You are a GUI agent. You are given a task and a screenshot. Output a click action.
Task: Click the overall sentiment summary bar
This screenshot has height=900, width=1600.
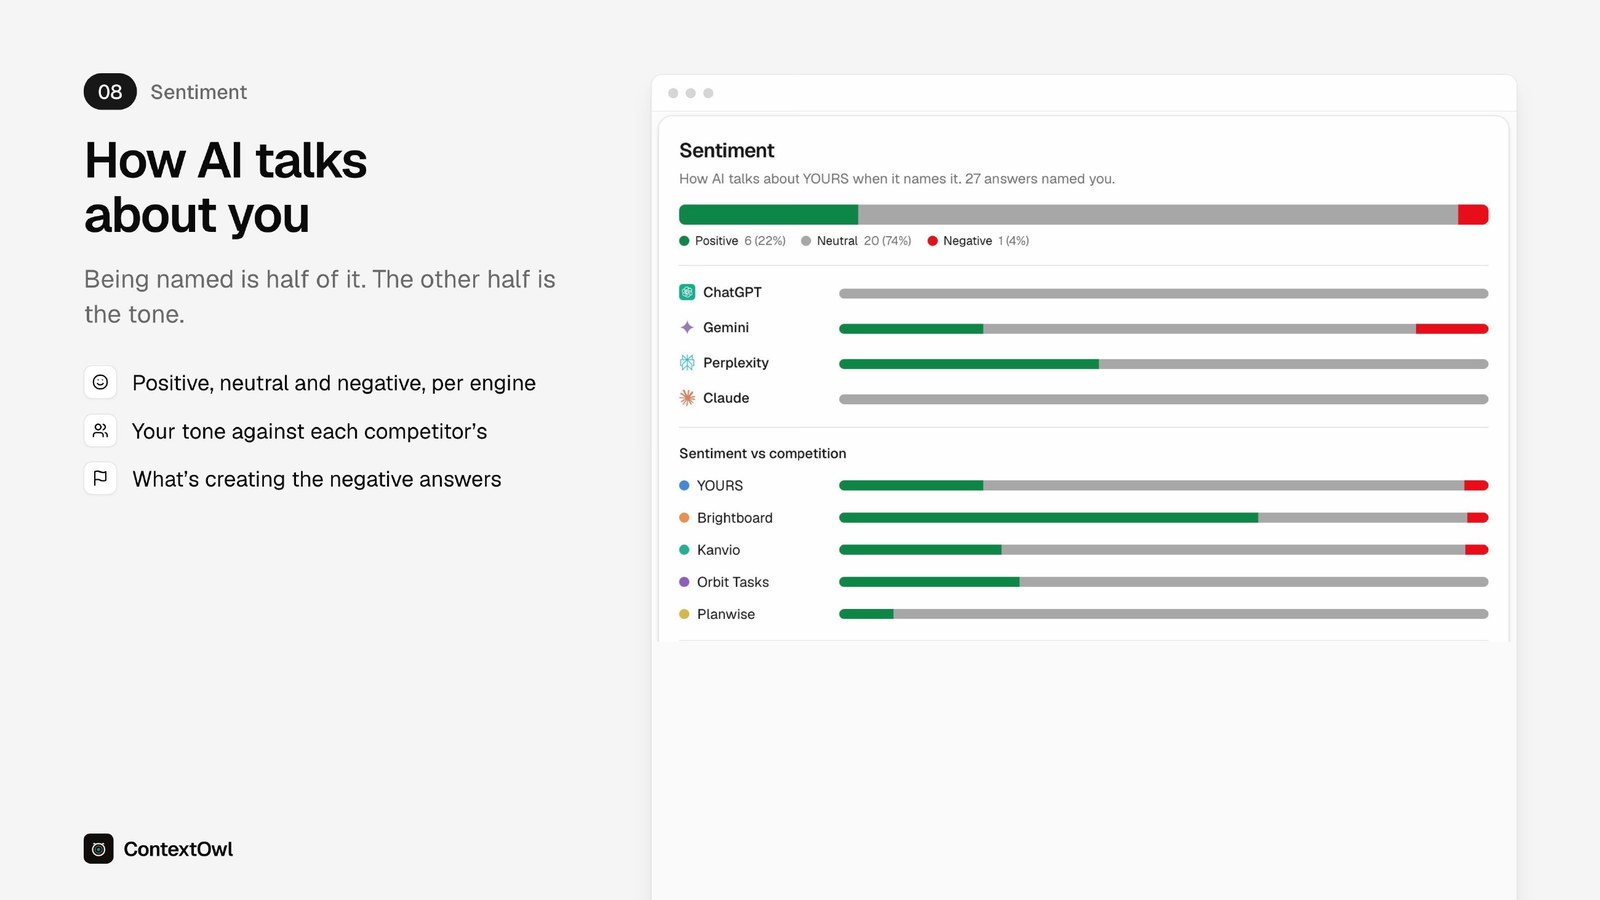coord(1083,214)
